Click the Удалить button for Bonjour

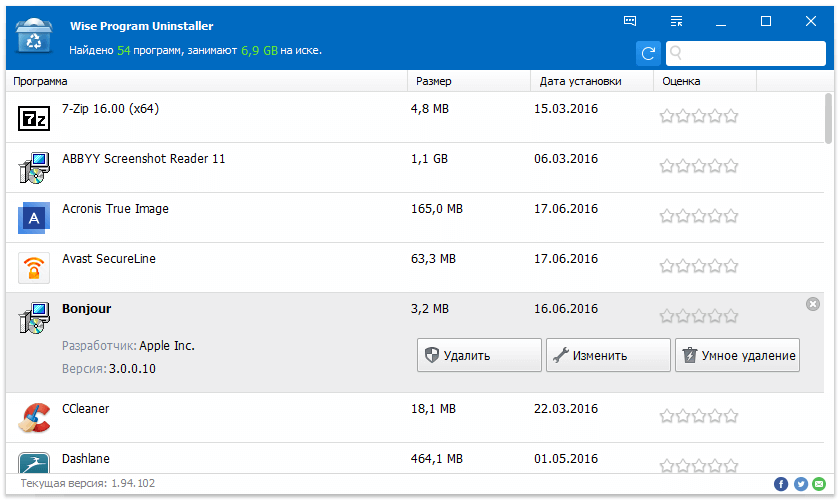(479, 355)
